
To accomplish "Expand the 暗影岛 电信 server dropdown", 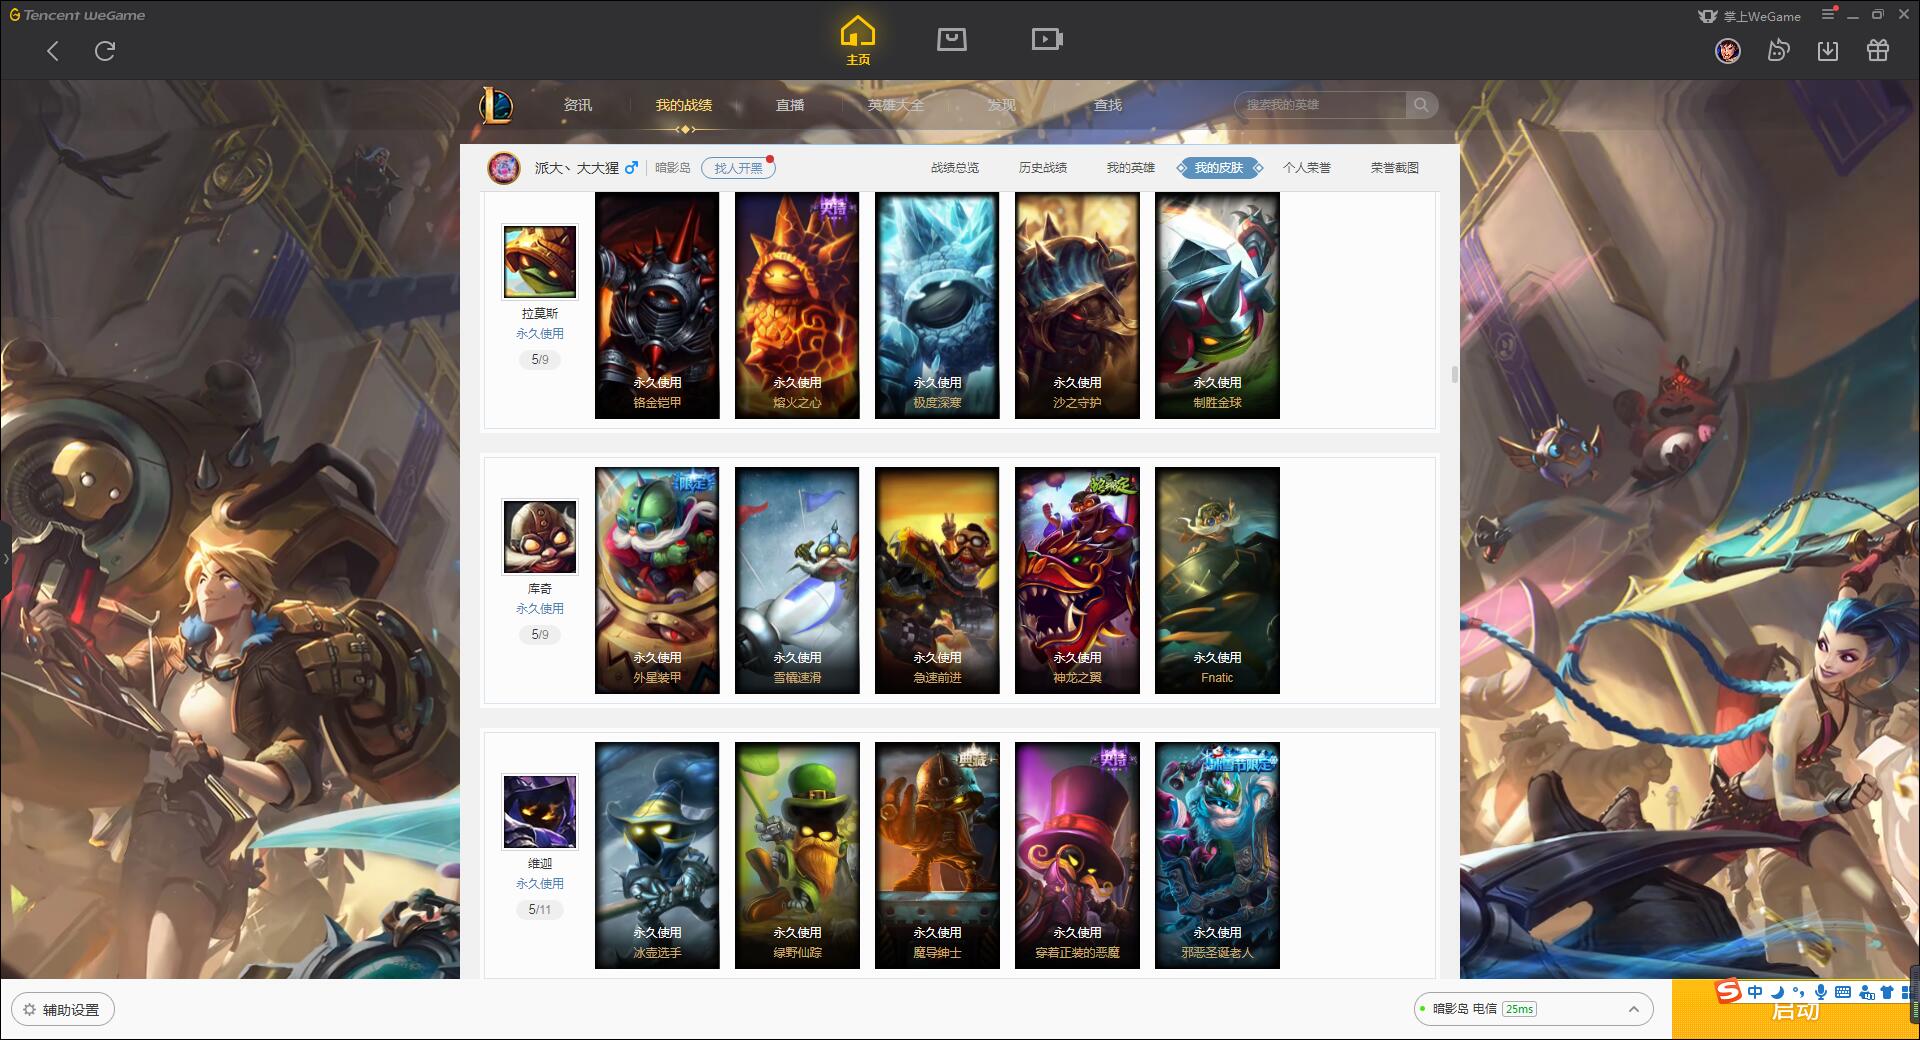I will pyautogui.click(x=1532, y=1009).
